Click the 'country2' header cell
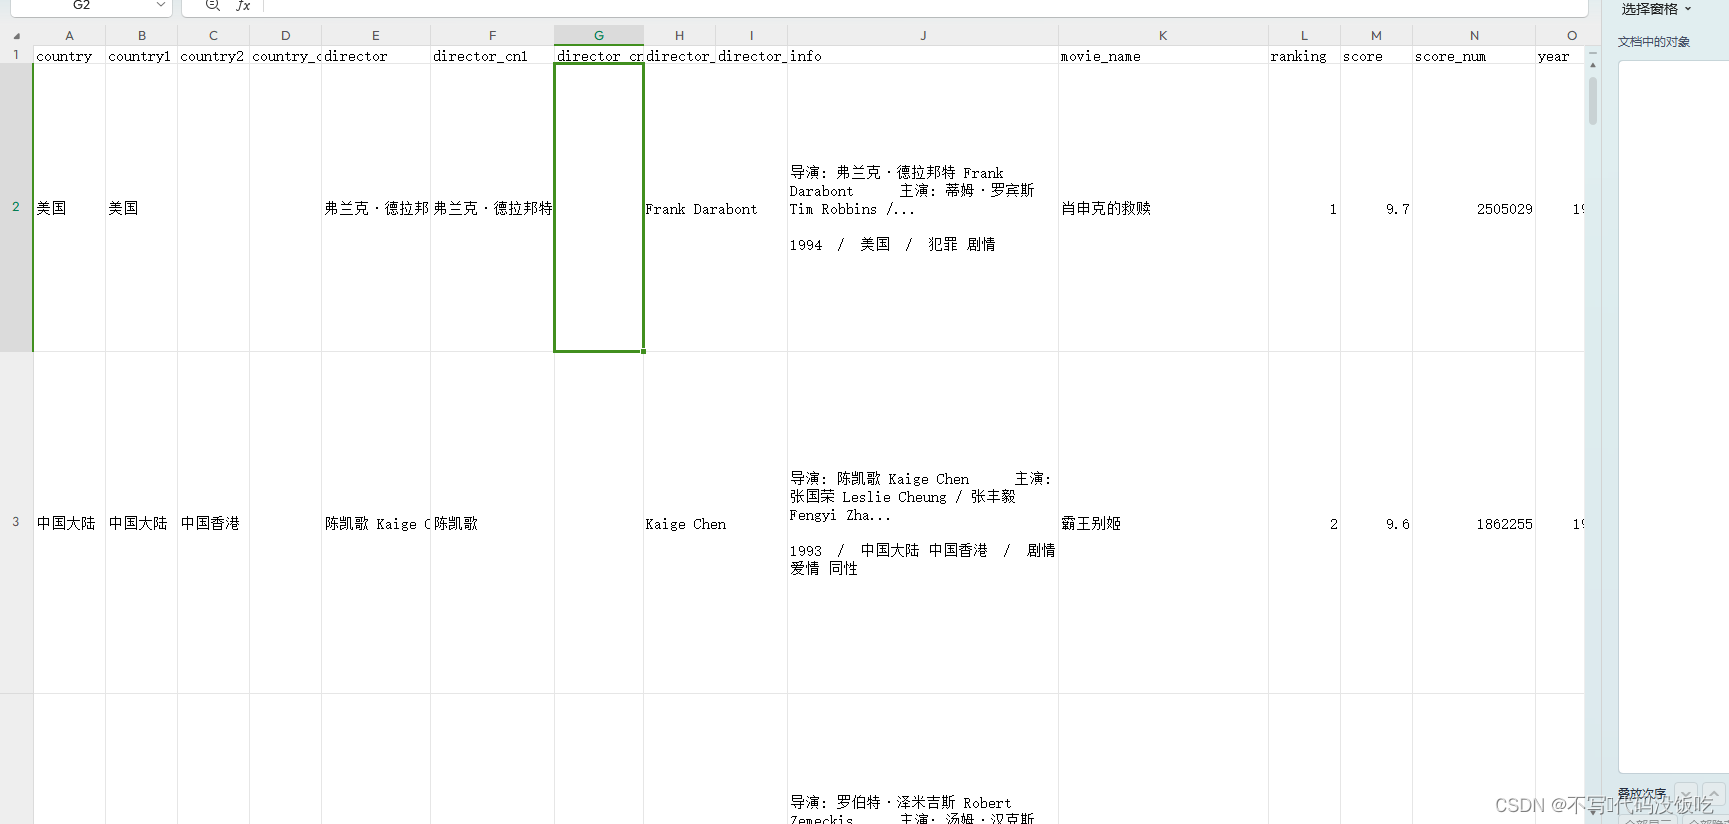The image size is (1729, 824). 213,56
